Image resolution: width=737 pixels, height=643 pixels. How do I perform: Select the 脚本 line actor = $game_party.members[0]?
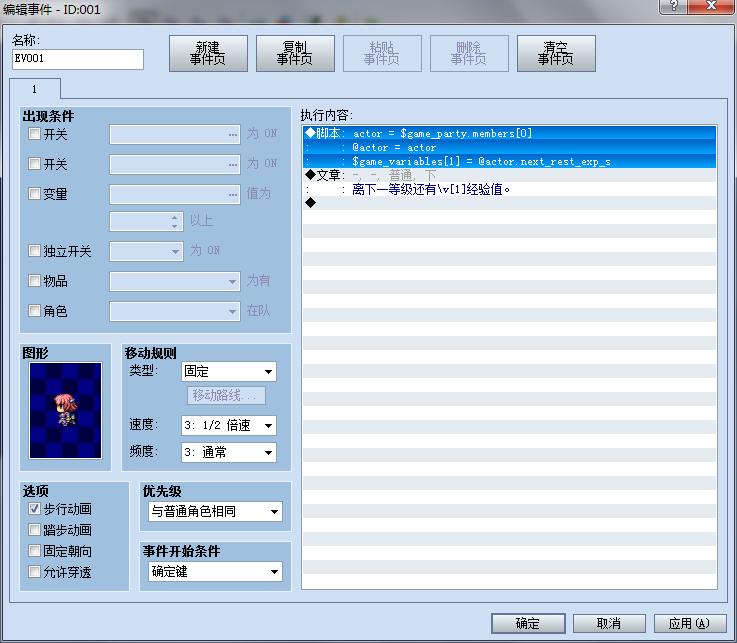(x=510, y=133)
